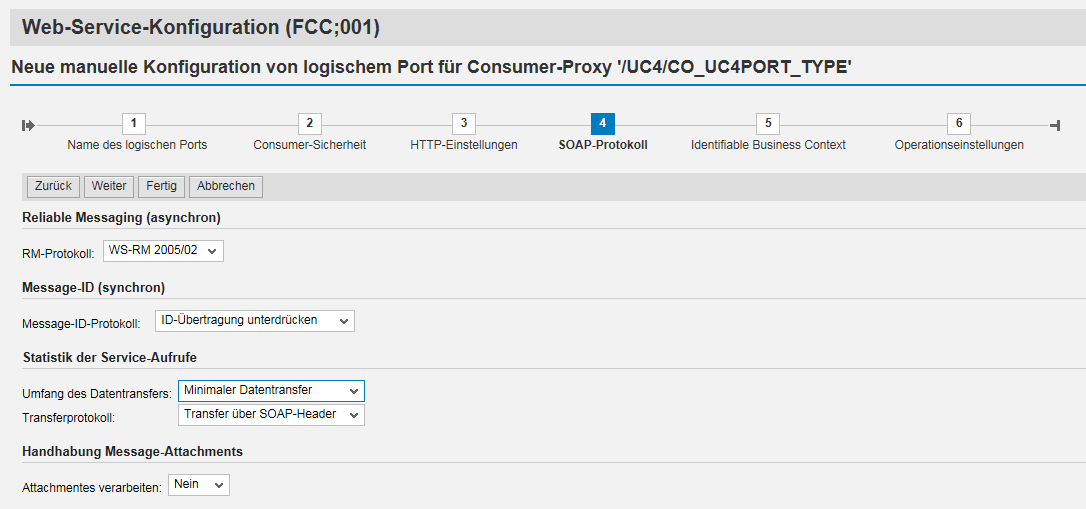Click the Weiter button
Screen dimensions: 1086x509
click(x=109, y=186)
